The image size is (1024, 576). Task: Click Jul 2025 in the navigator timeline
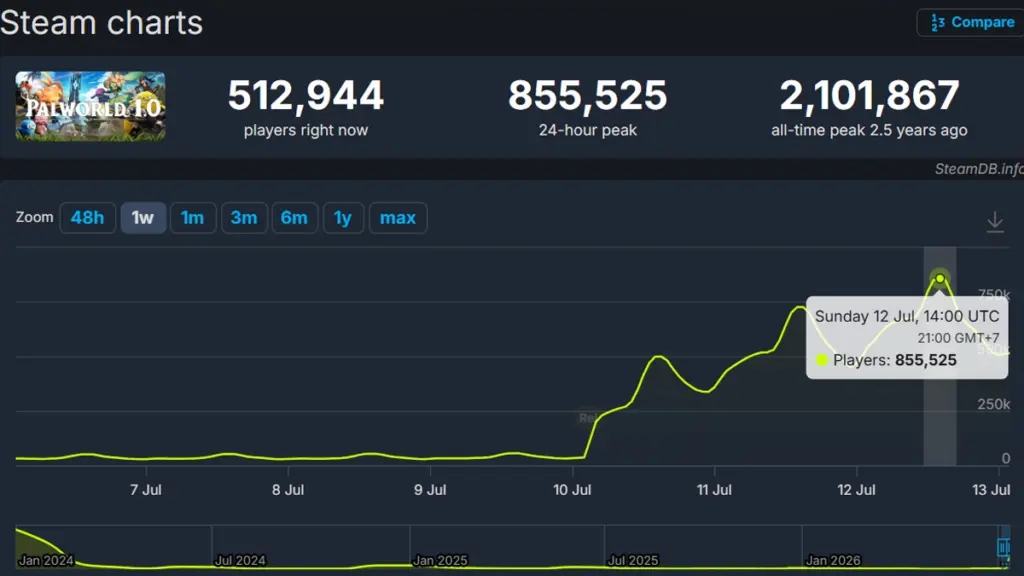[633, 560]
